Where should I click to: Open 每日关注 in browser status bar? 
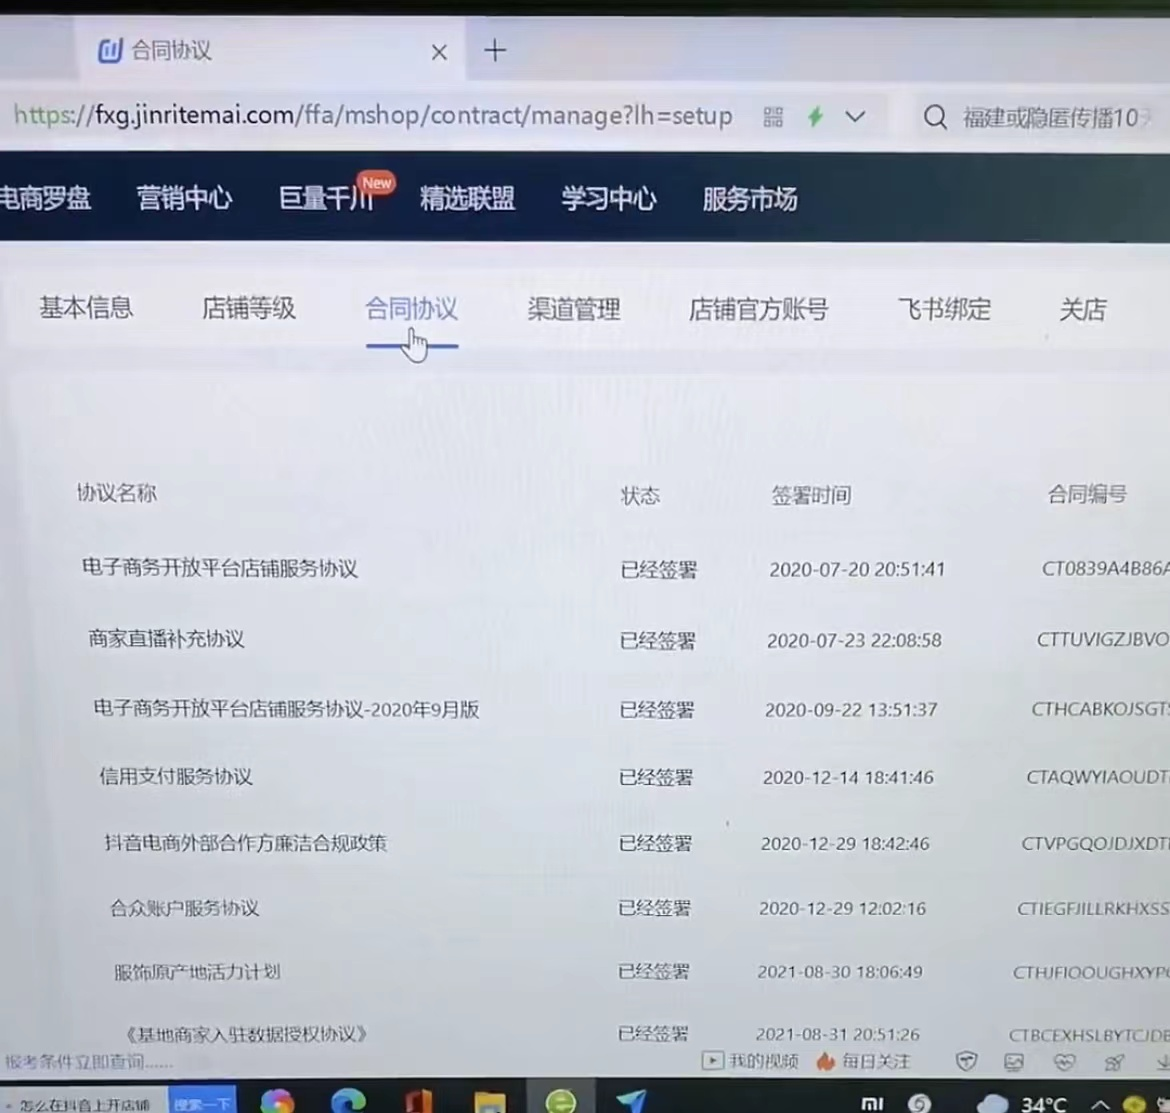tap(863, 1061)
